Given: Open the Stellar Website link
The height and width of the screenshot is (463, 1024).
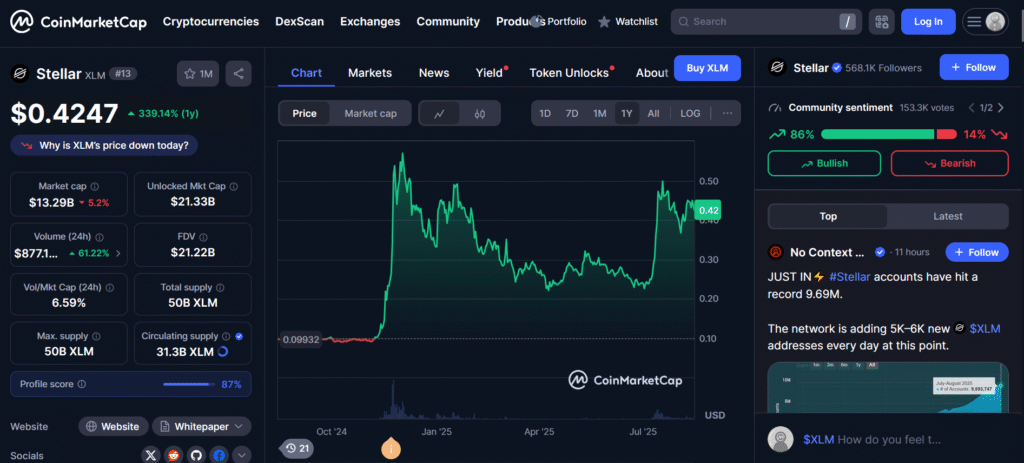Looking at the screenshot, I should [114, 426].
